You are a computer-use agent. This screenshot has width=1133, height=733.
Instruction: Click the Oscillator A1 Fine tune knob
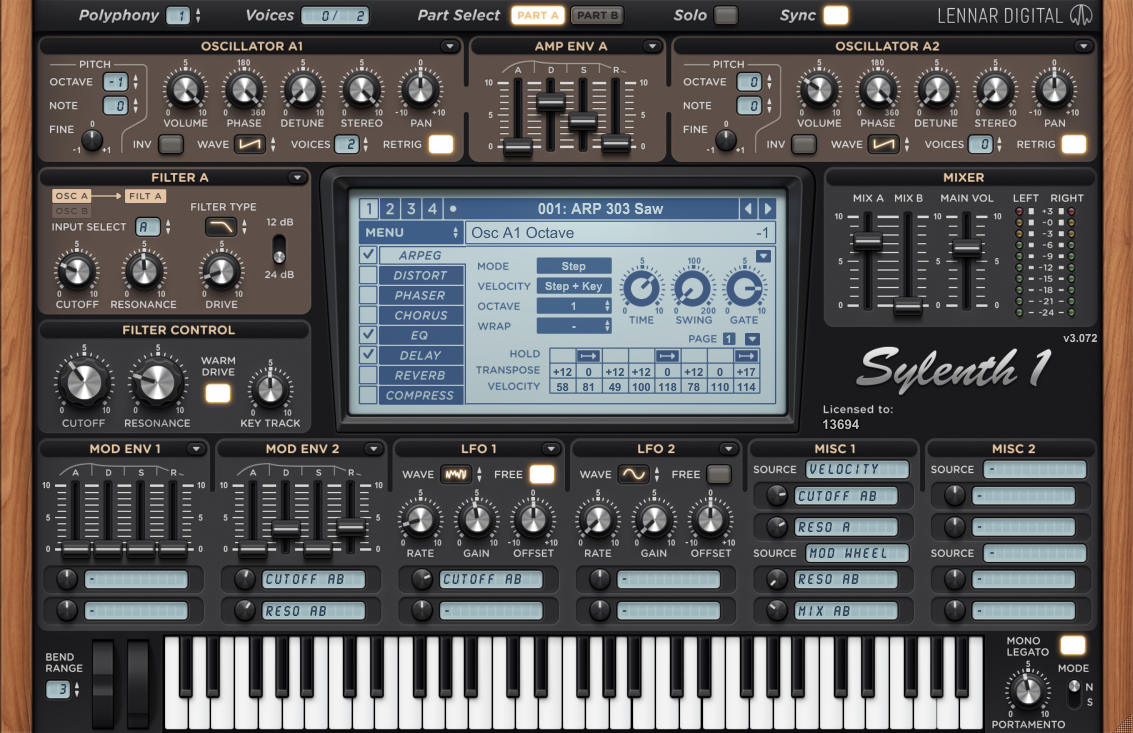92,140
